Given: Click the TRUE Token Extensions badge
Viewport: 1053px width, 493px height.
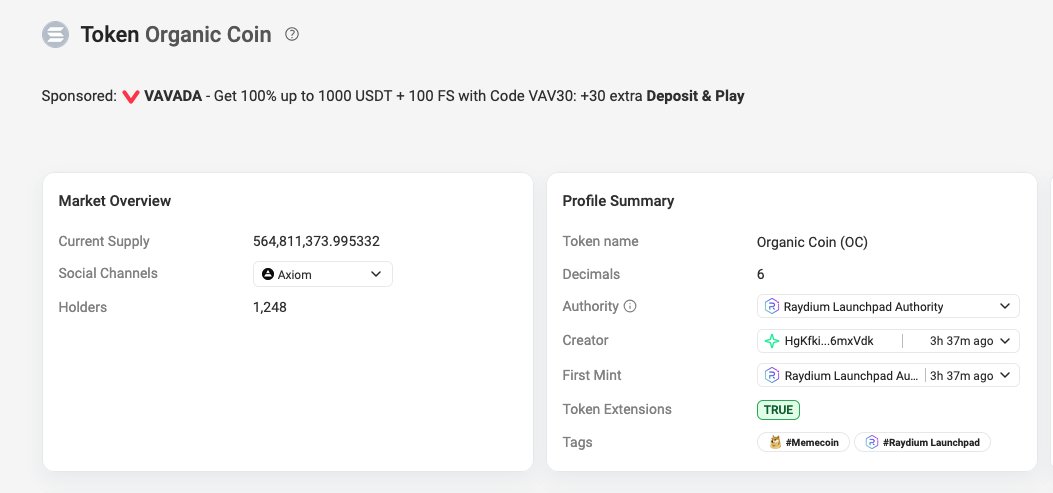Looking at the screenshot, I should [x=778, y=410].
